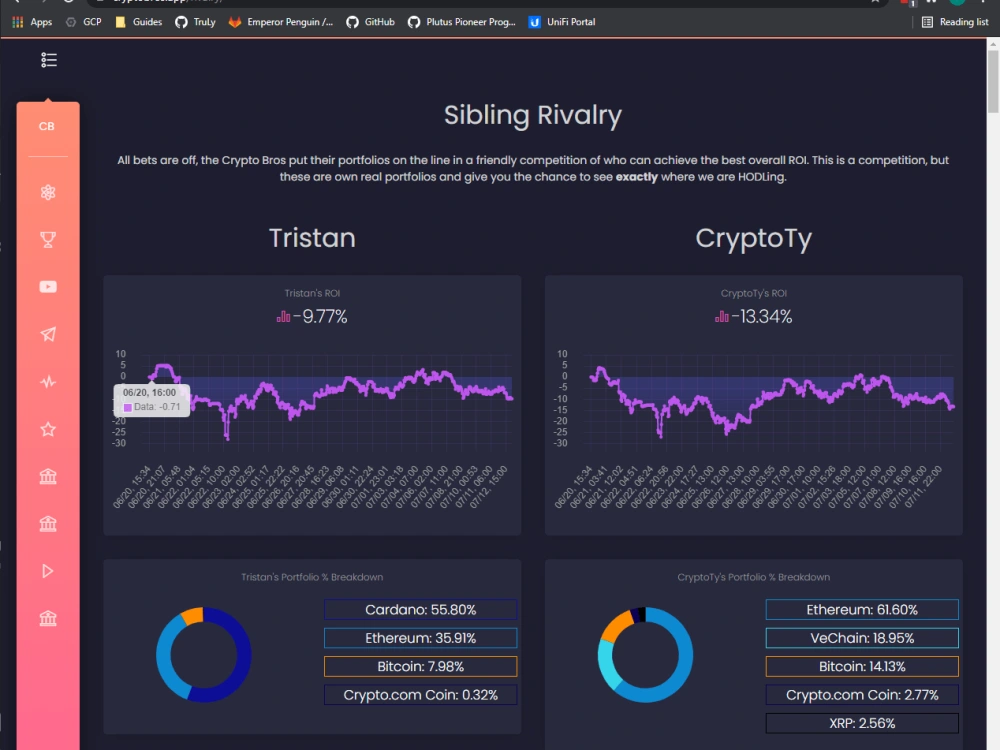Click CryptoTy's Ethereum: 61.60% label
Viewport: 1000px width, 750px height.
[x=862, y=610]
